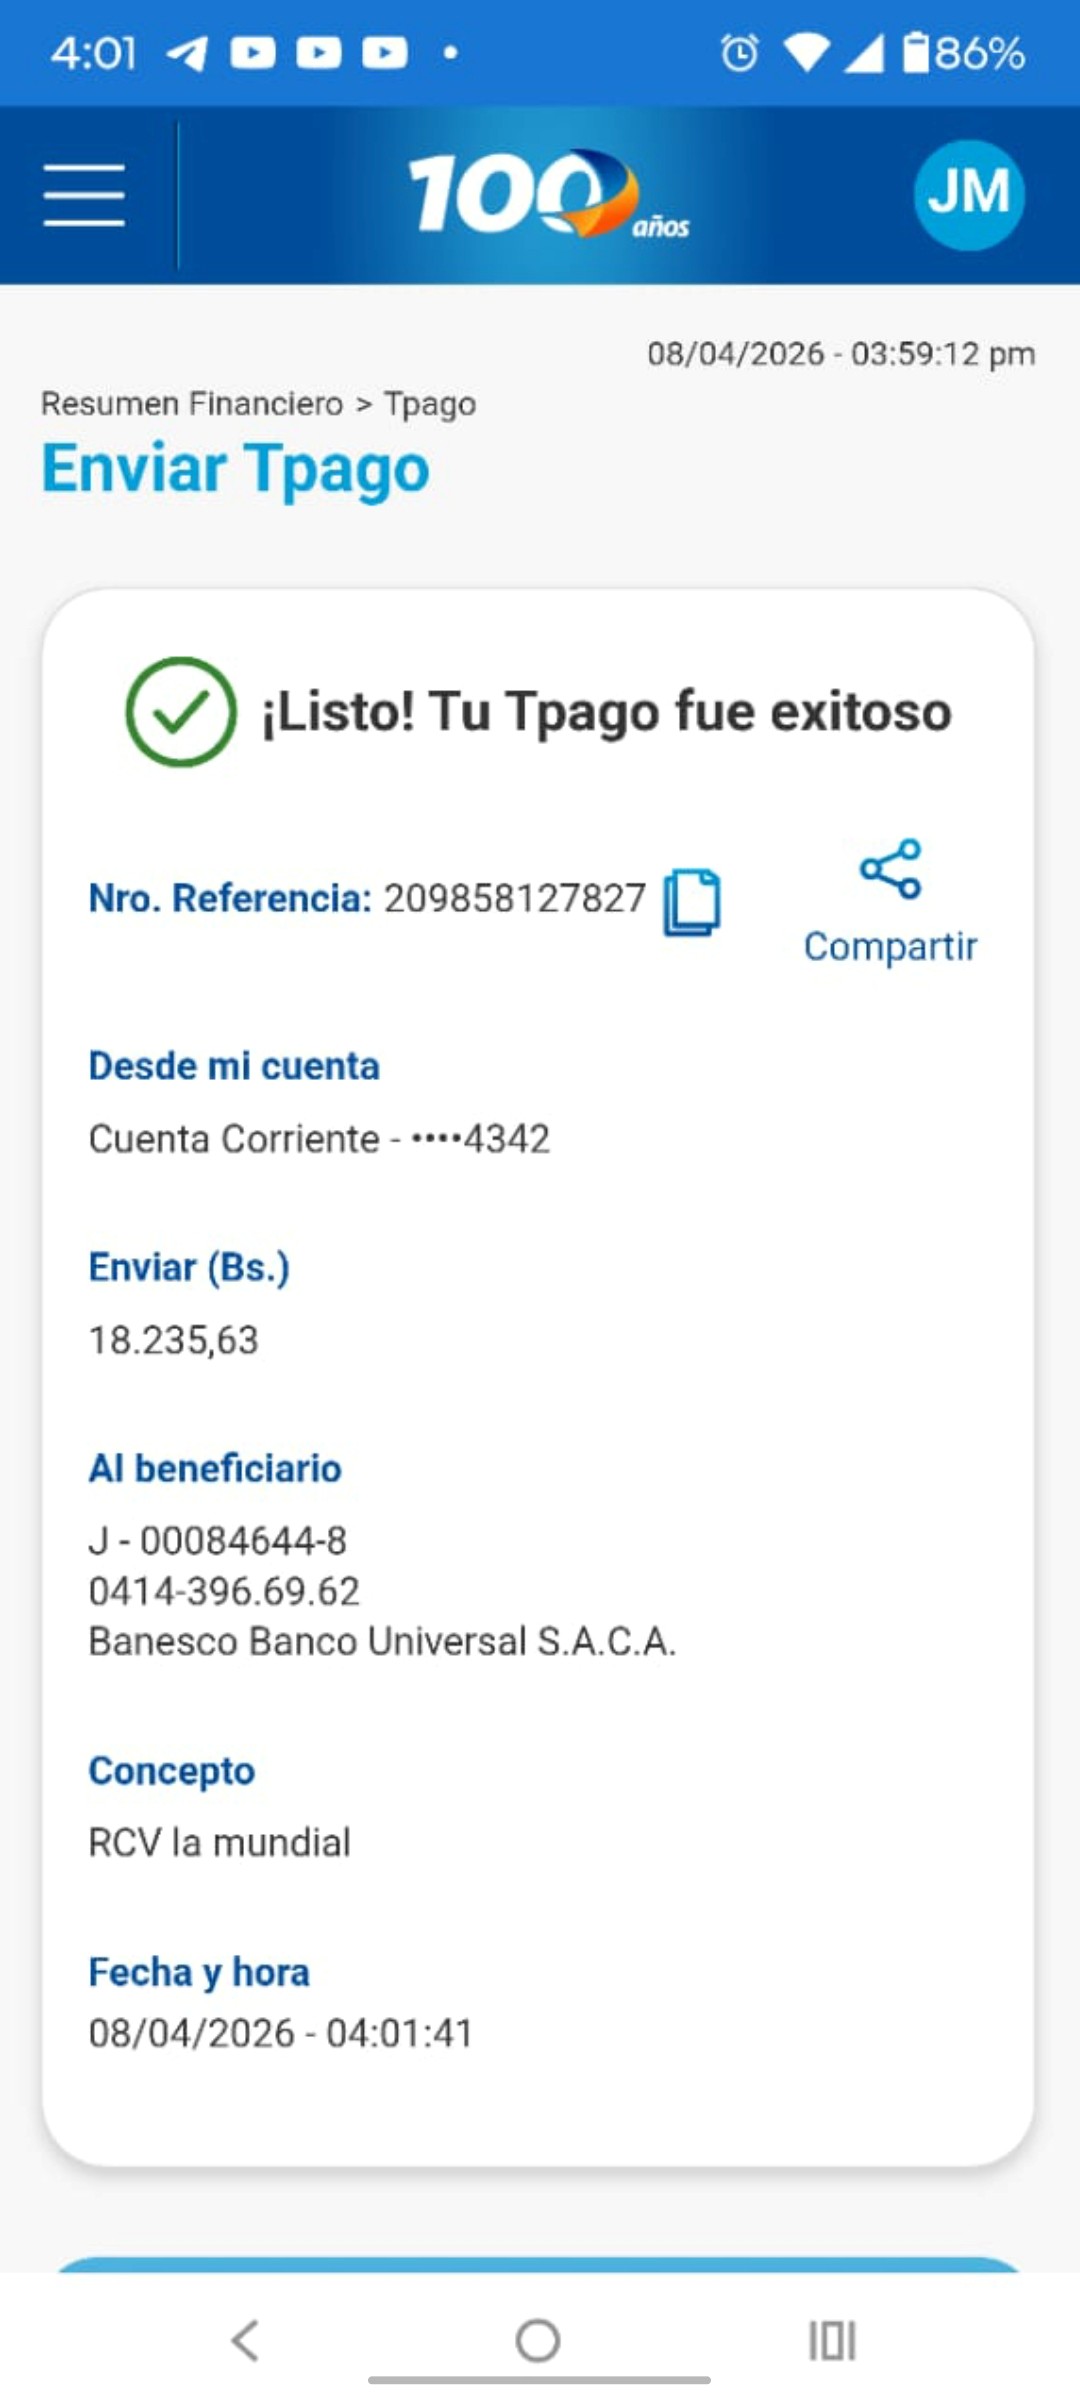Tap the reference number 209858127827
This screenshot has width=1080, height=2400.
coord(515,898)
